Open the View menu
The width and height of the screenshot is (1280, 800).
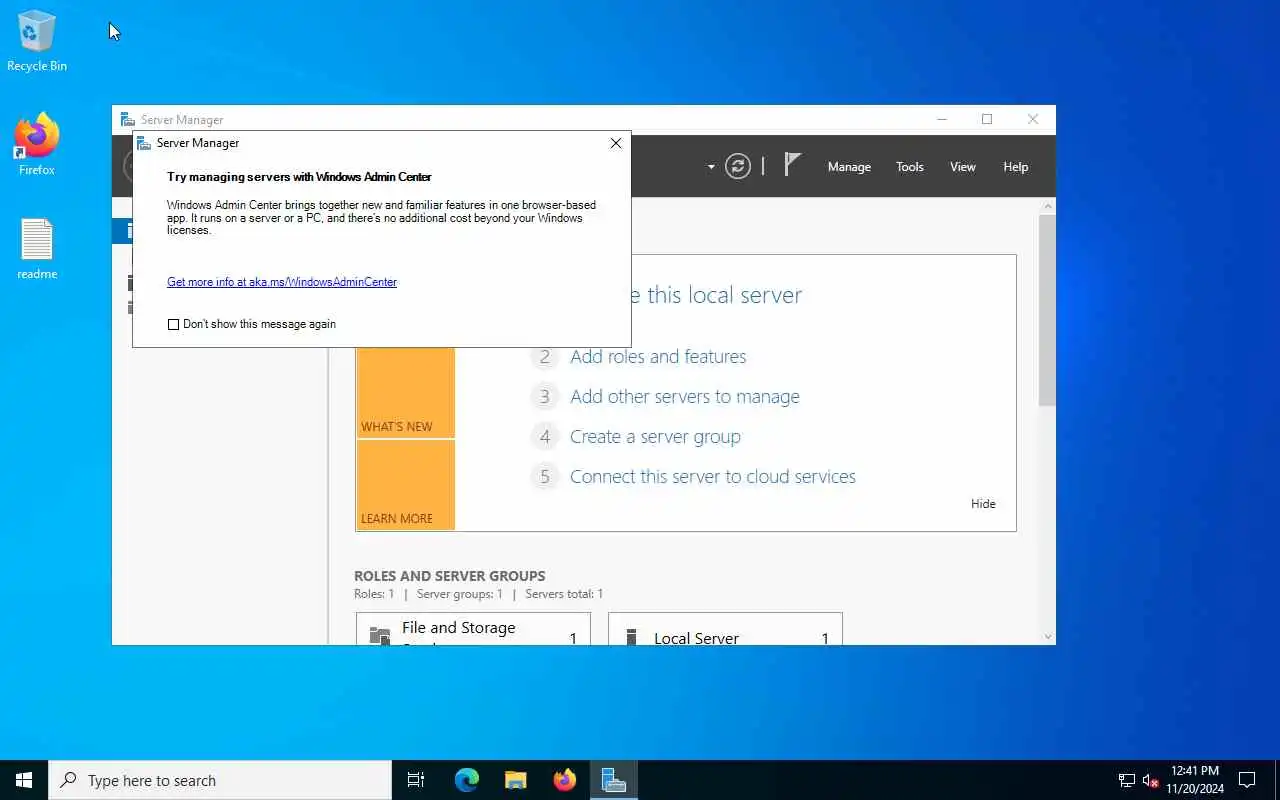point(963,167)
